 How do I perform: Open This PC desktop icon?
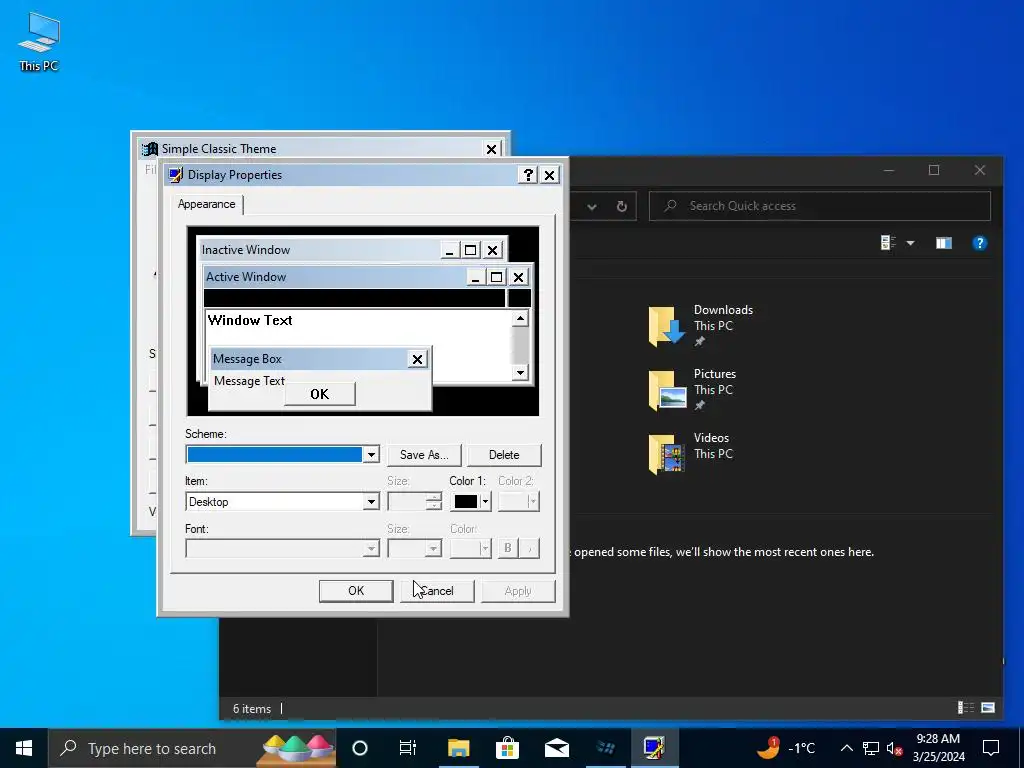[39, 41]
